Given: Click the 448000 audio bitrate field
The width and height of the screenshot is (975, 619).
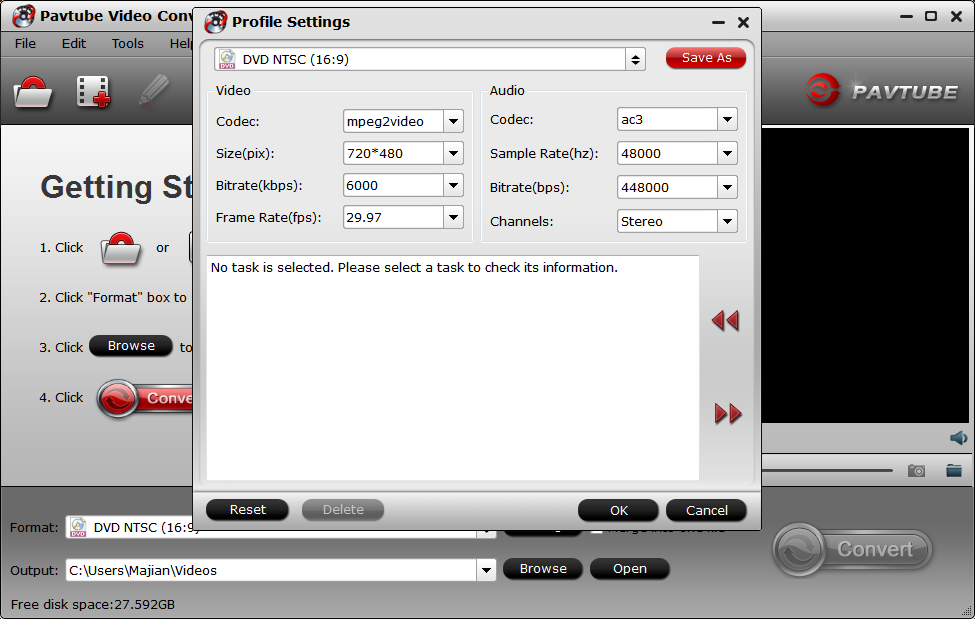Looking at the screenshot, I should [667, 187].
